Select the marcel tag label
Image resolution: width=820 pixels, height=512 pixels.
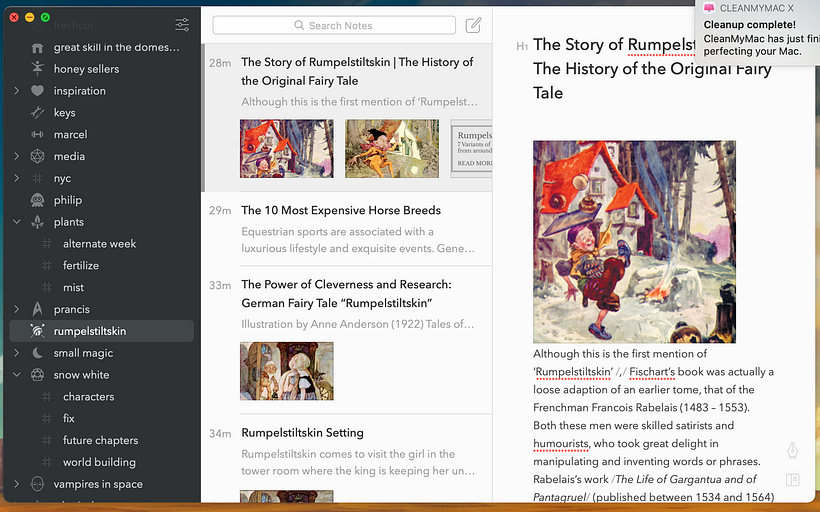pyautogui.click(x=70, y=134)
